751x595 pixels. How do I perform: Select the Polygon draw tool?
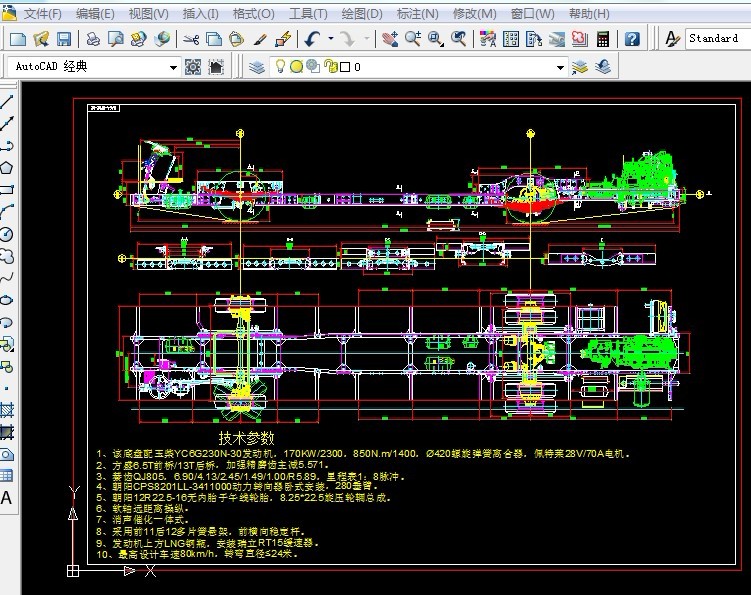pyautogui.click(x=7, y=167)
